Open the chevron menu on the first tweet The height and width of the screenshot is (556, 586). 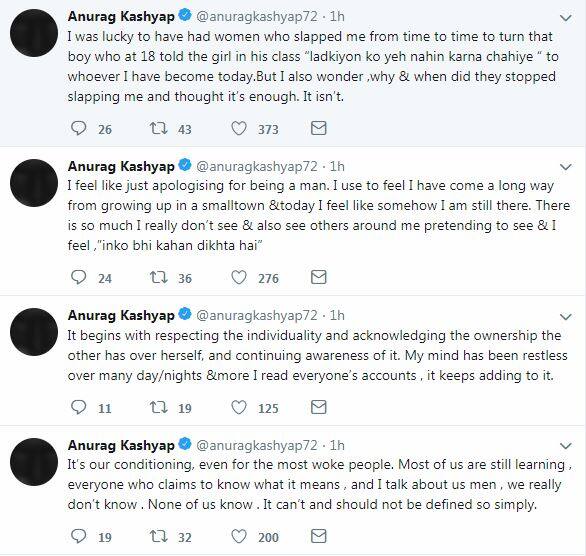point(566,18)
